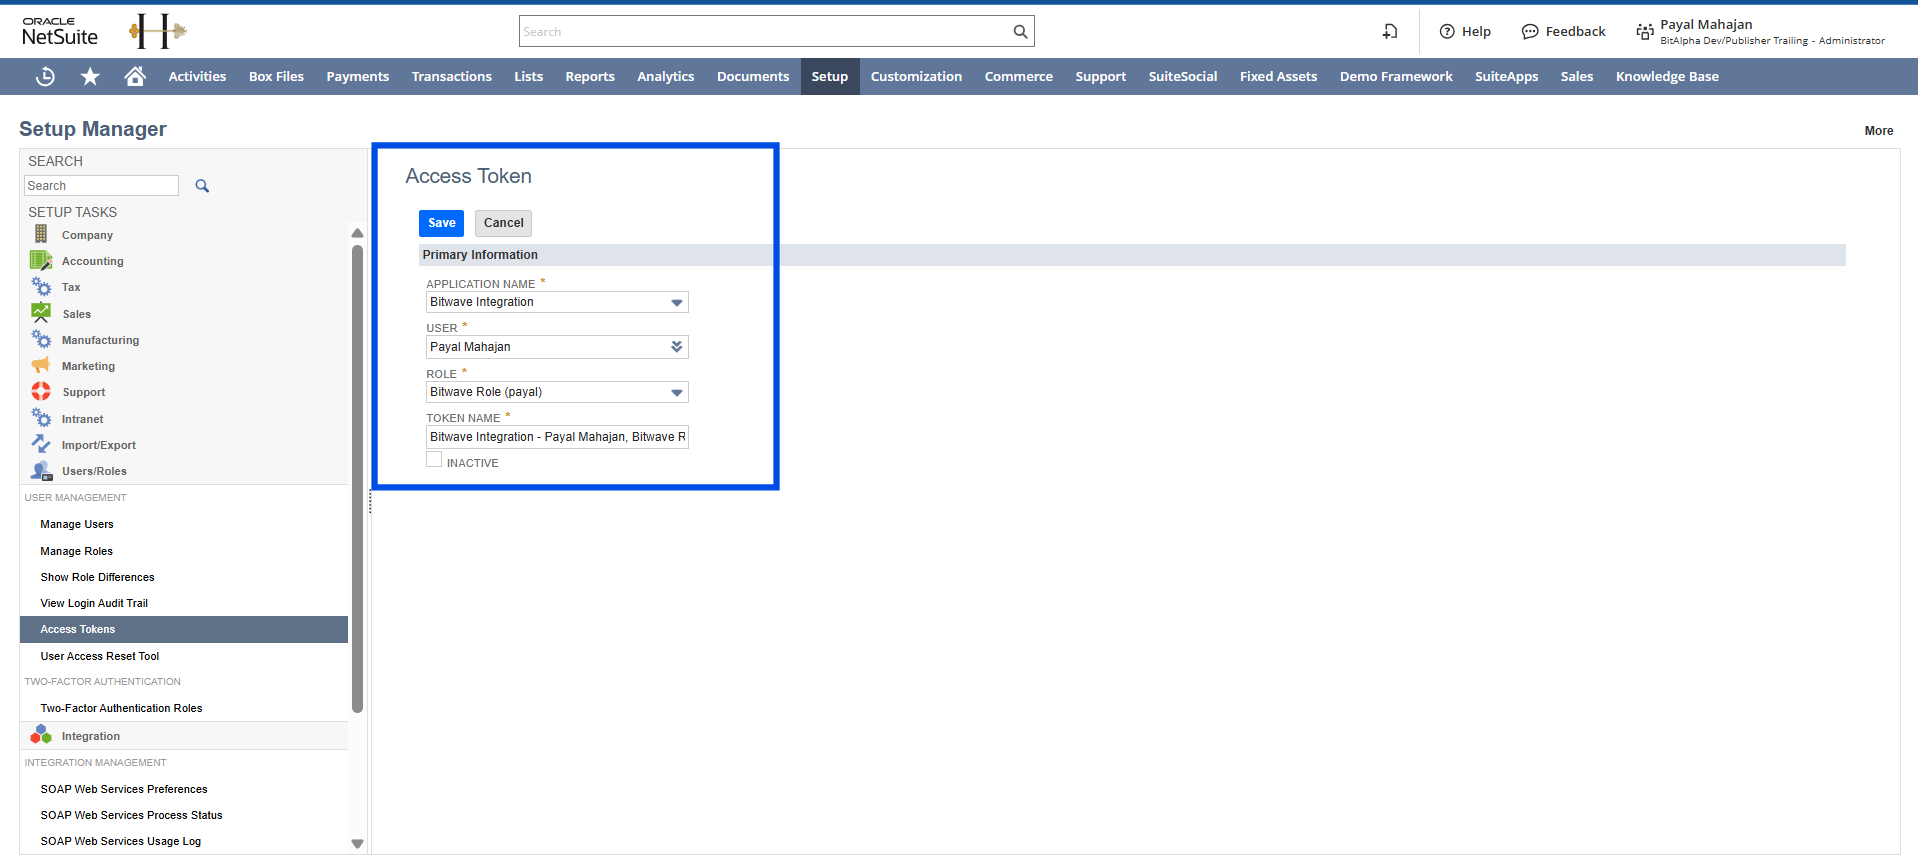
Task: Open the Demo Framework menu
Action: click(x=1396, y=76)
